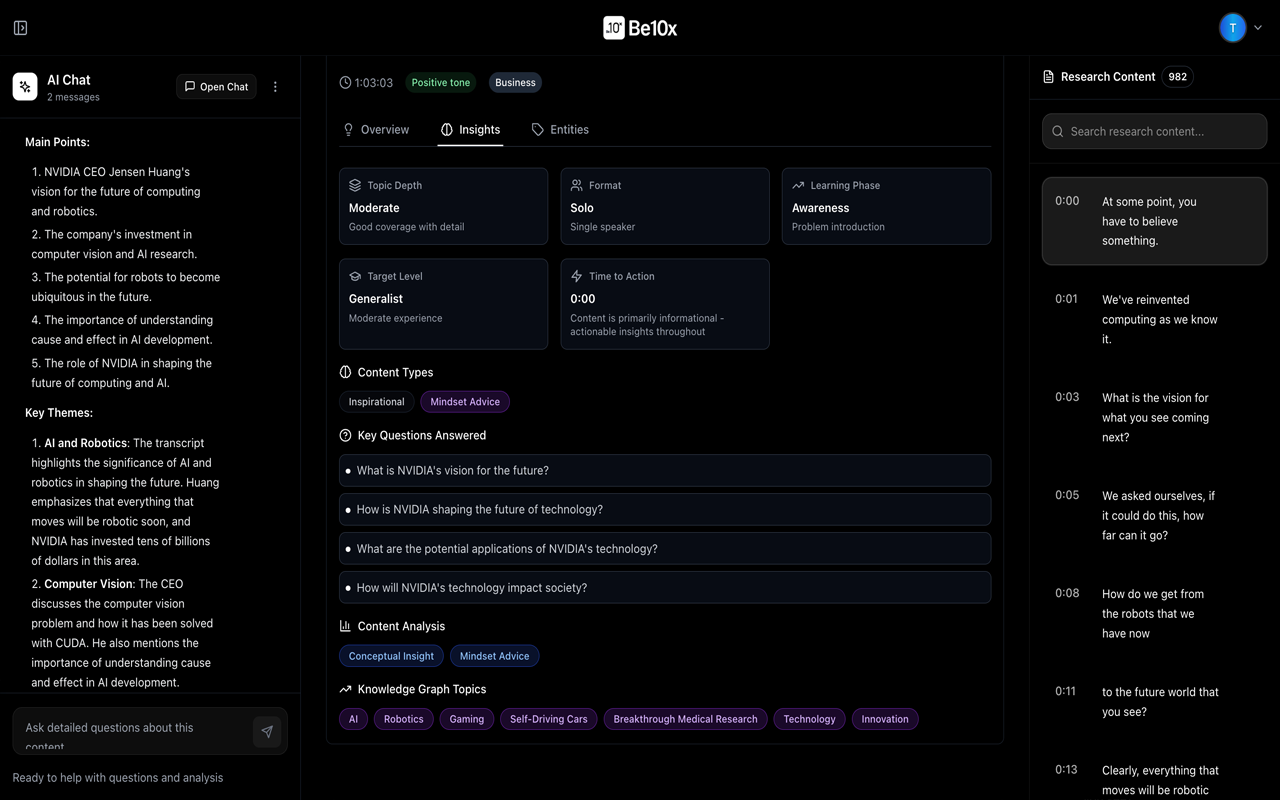The width and height of the screenshot is (1280, 800).
Task: Select the Insights tab
Action: click(470, 130)
